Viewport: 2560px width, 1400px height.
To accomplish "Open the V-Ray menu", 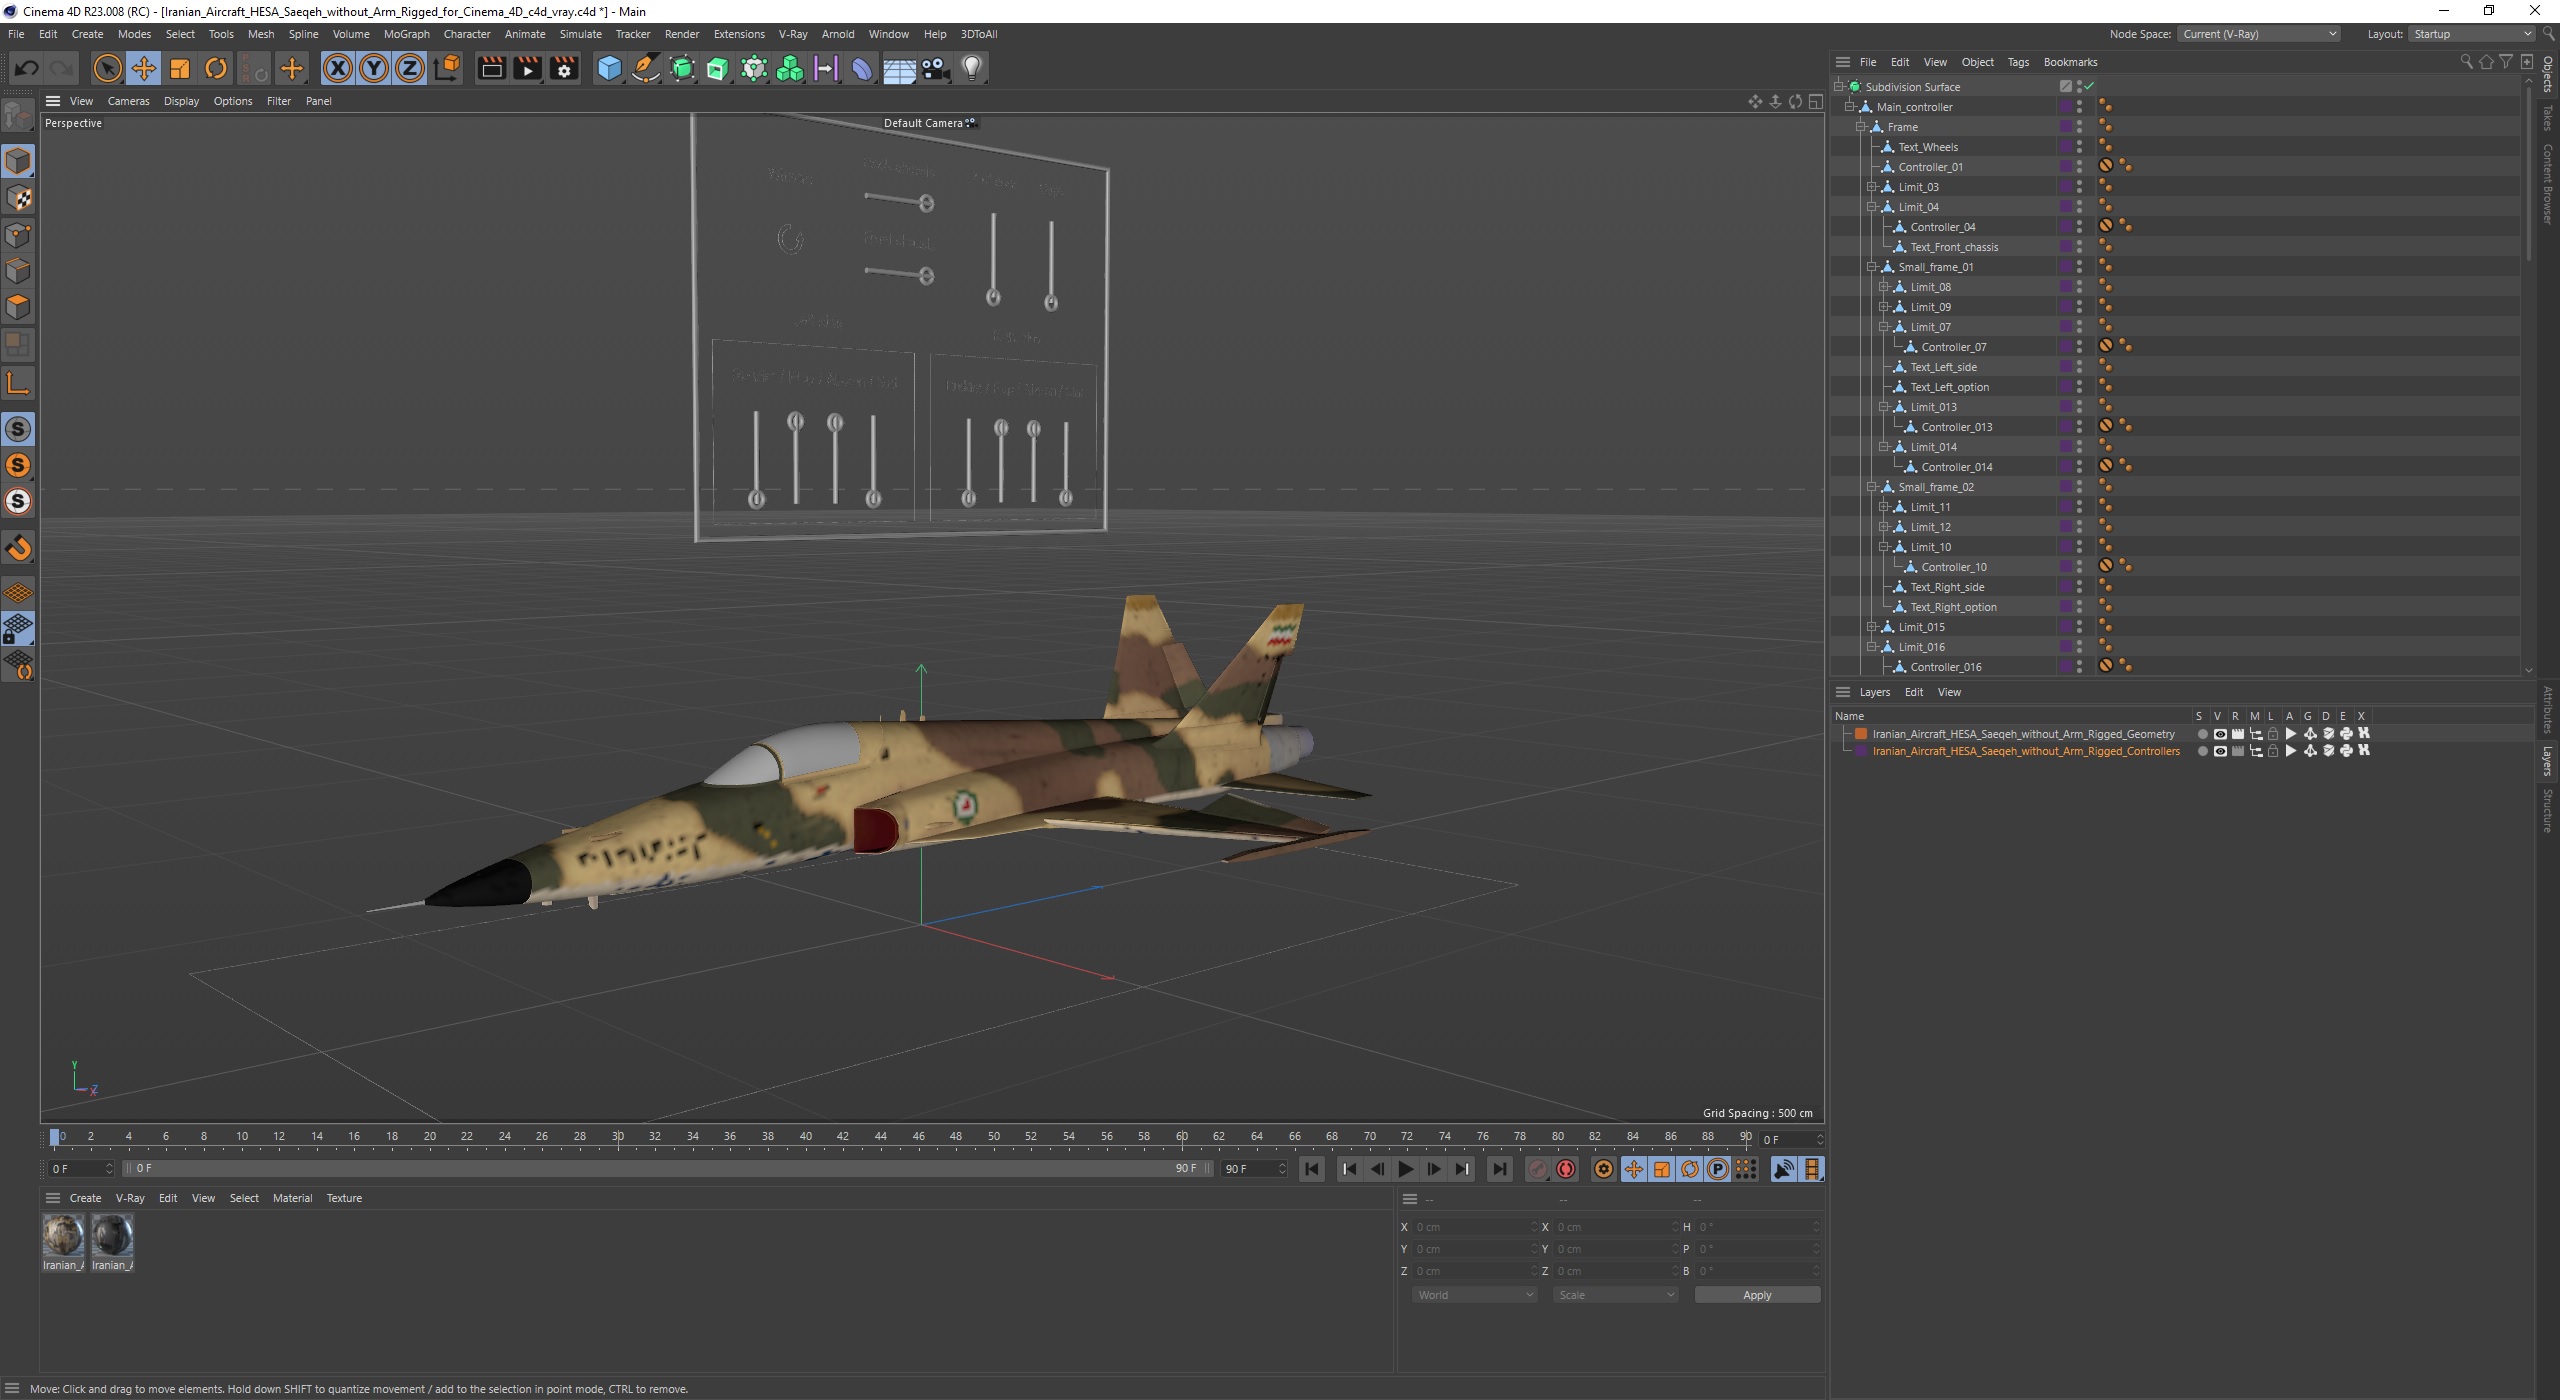I will pyautogui.click(x=792, y=34).
